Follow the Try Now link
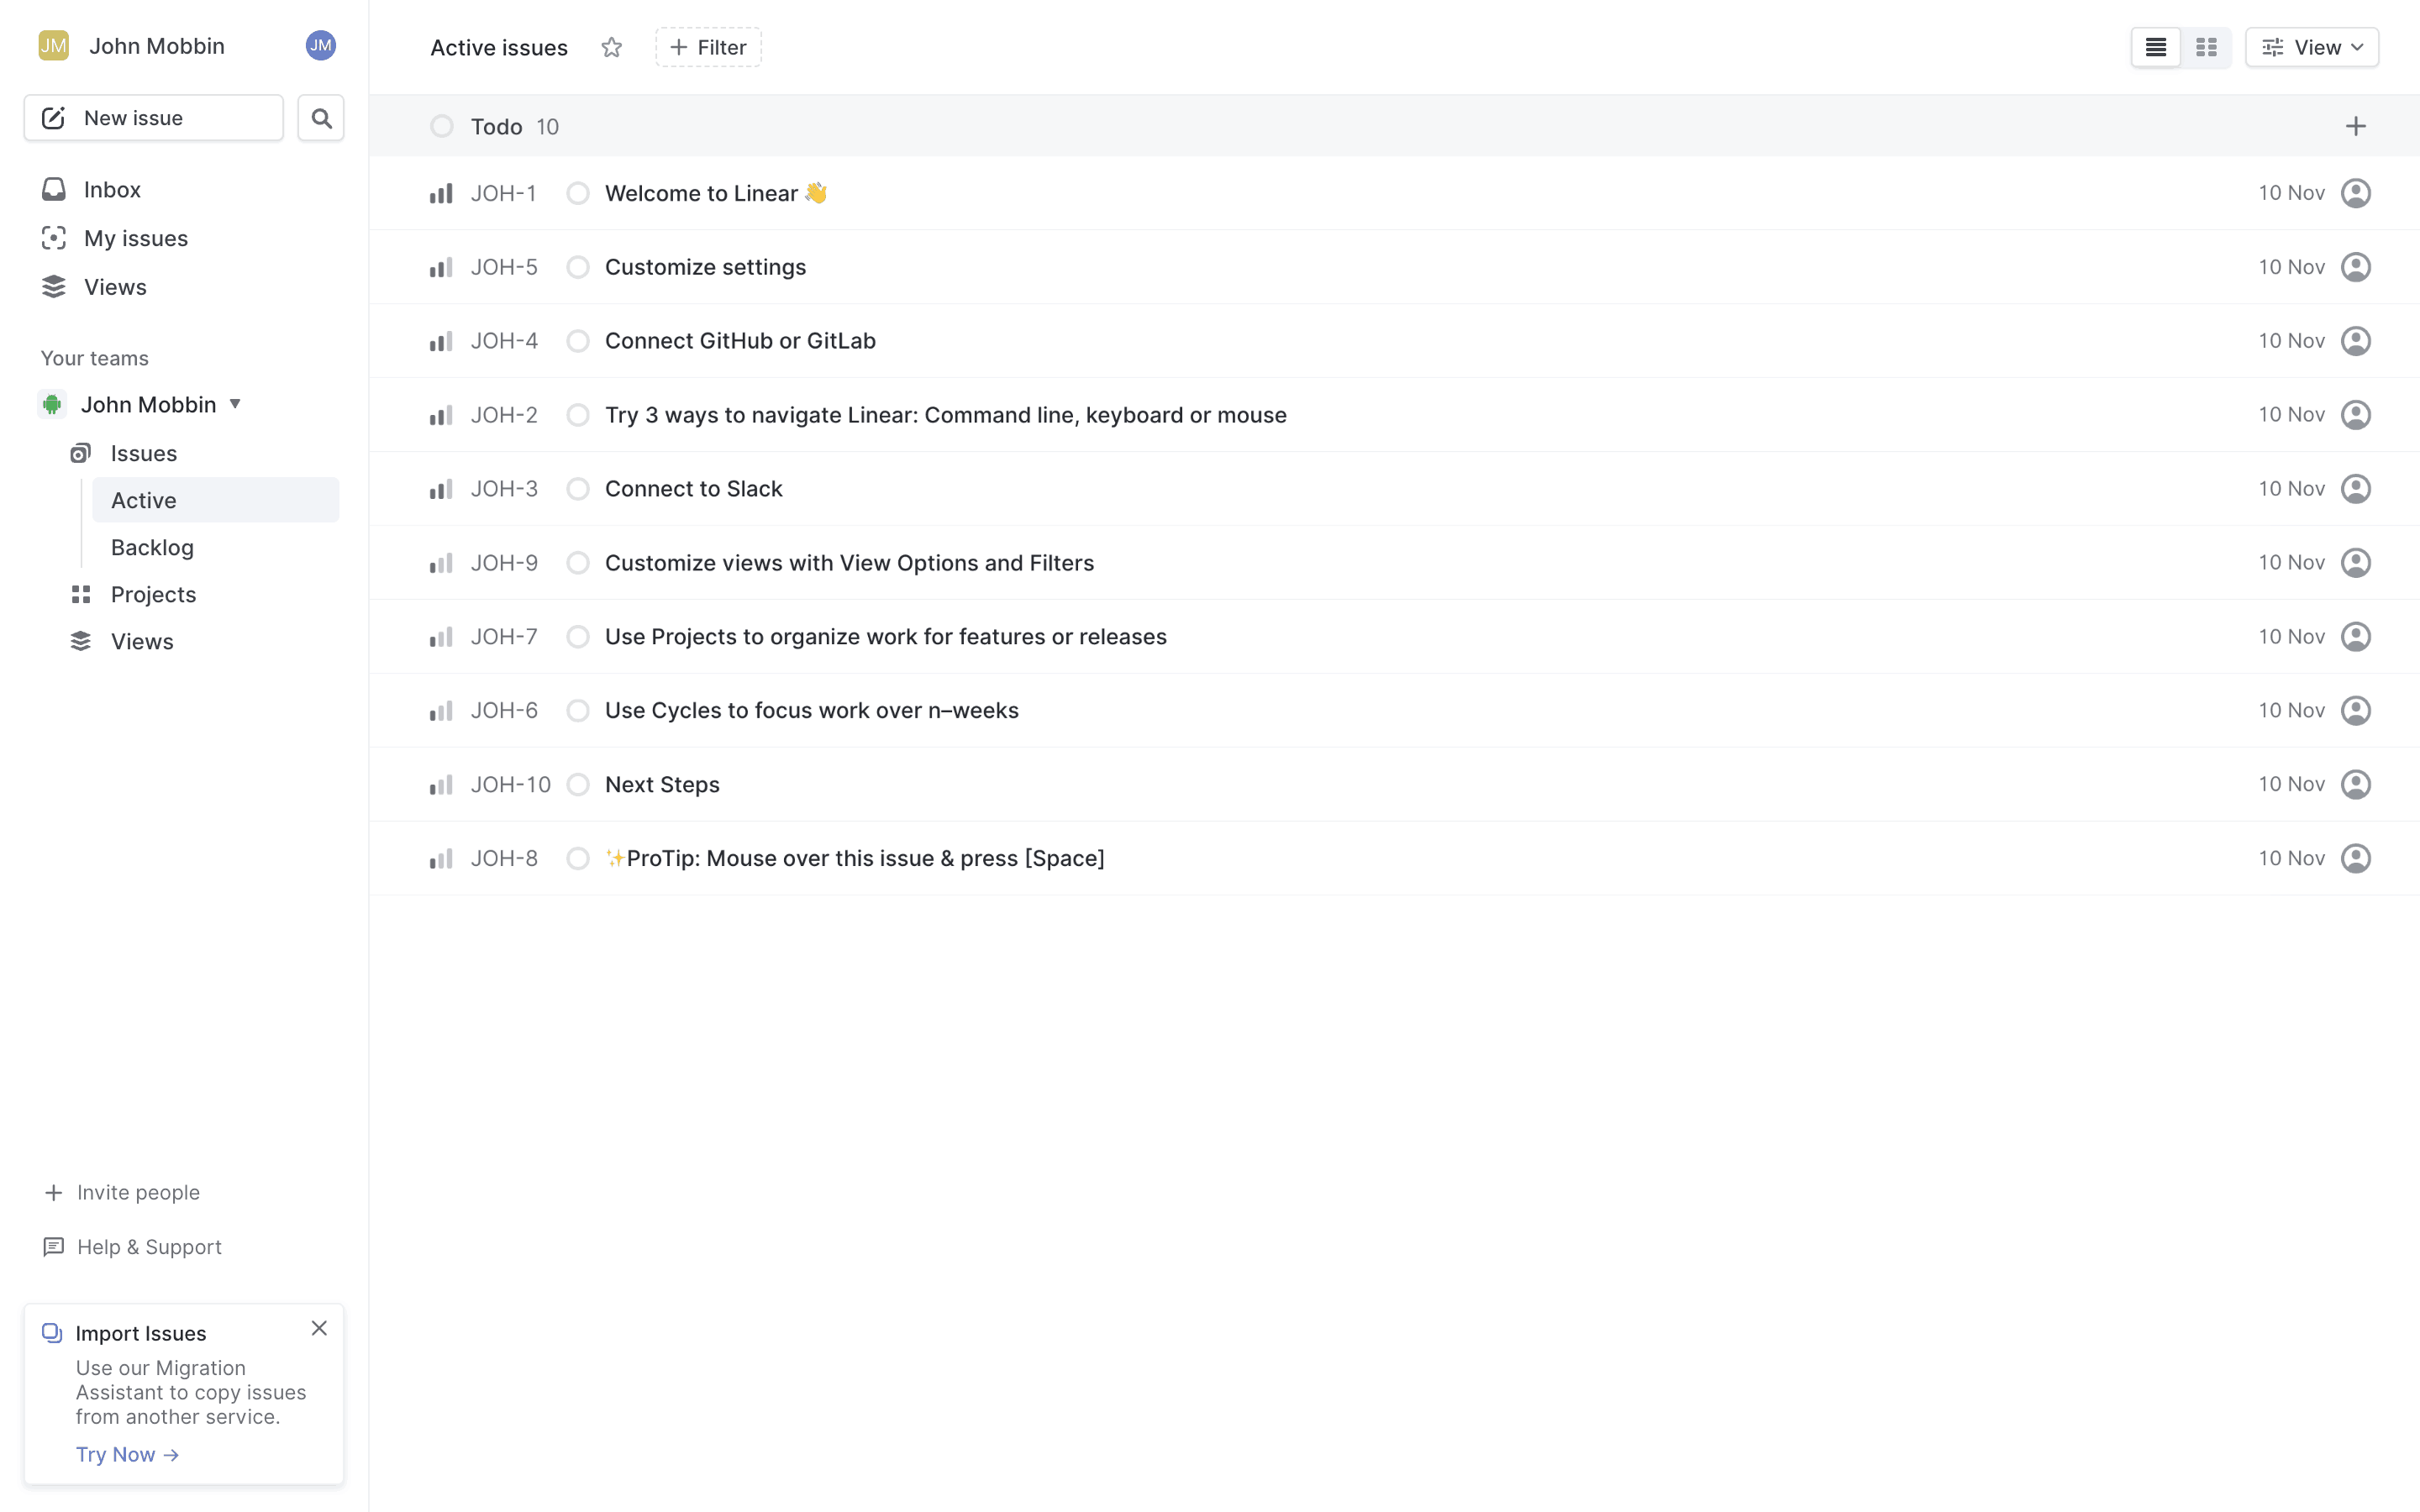 (127, 1454)
